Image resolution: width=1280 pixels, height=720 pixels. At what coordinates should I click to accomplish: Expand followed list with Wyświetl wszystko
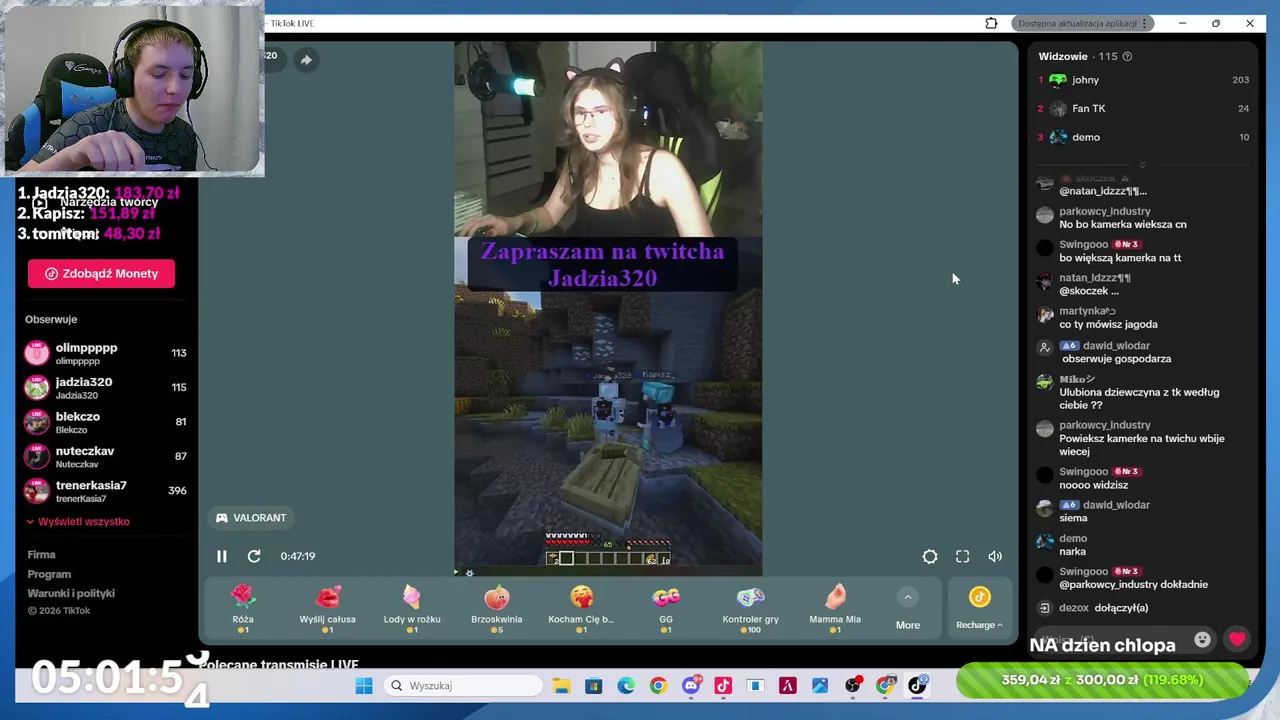[78, 521]
